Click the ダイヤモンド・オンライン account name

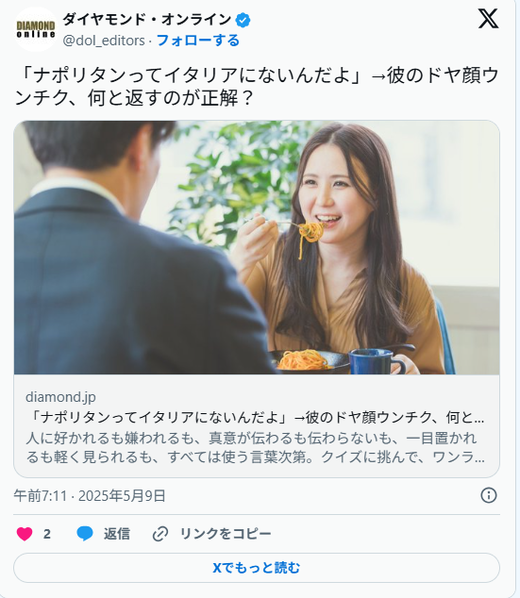point(147,19)
